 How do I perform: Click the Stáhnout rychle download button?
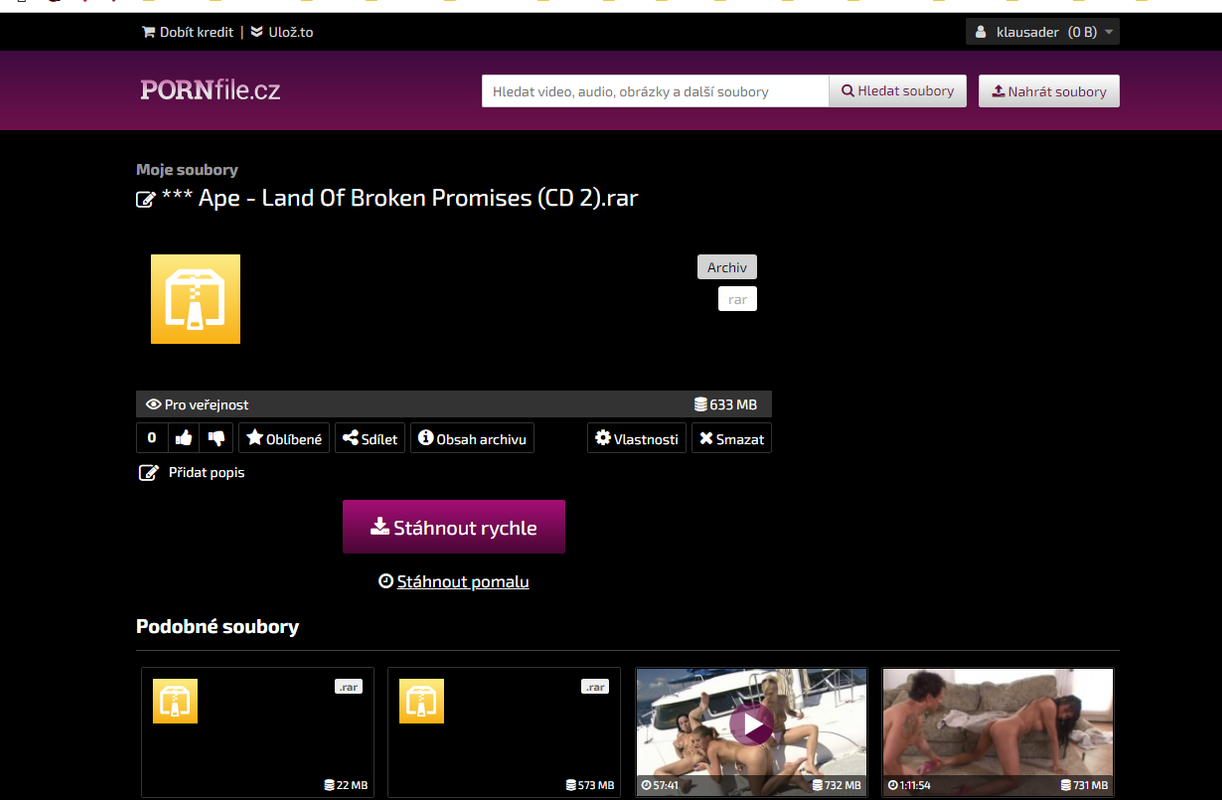click(454, 527)
